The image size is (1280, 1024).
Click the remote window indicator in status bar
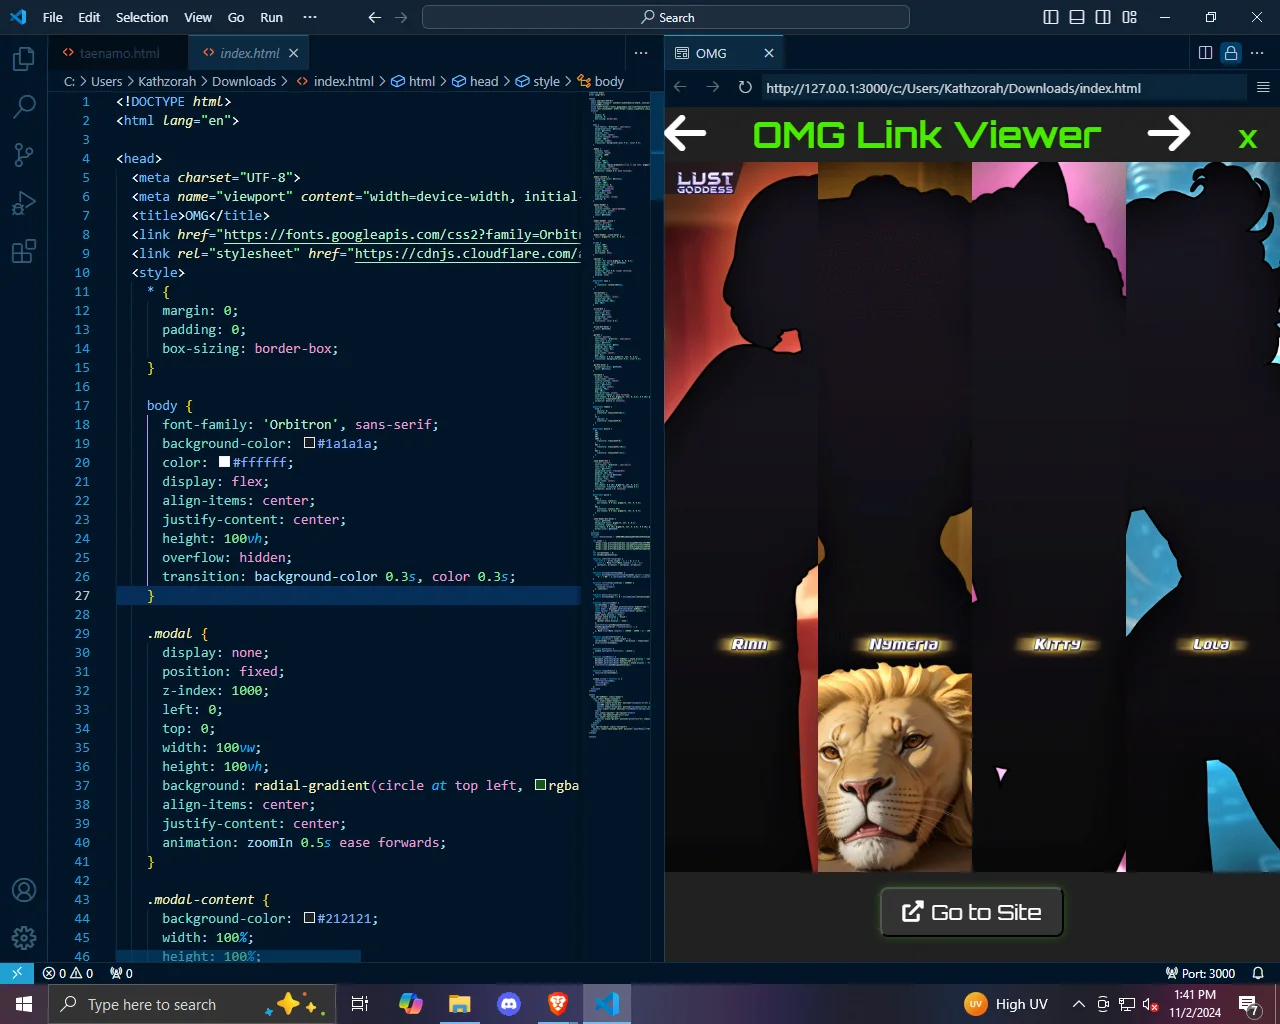[17, 973]
